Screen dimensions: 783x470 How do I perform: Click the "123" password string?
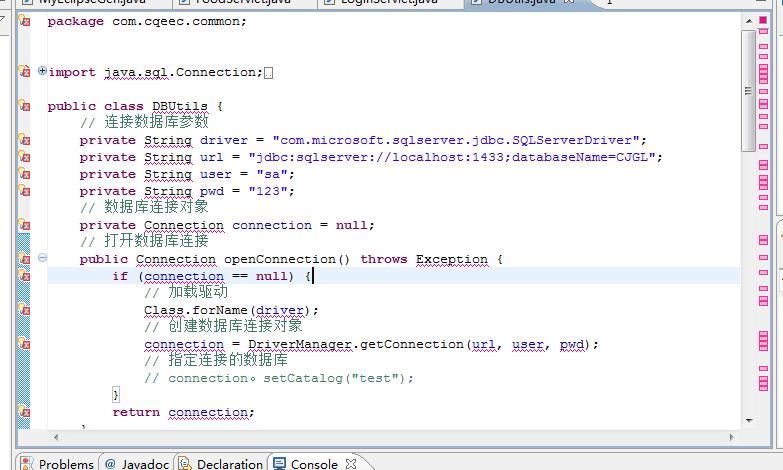pos(268,191)
